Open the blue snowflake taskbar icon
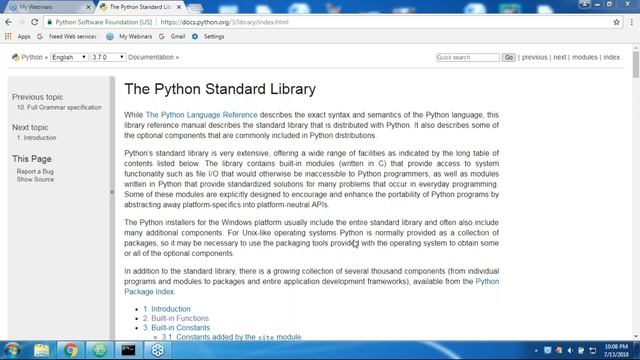The image size is (640, 360). click(x=158, y=350)
